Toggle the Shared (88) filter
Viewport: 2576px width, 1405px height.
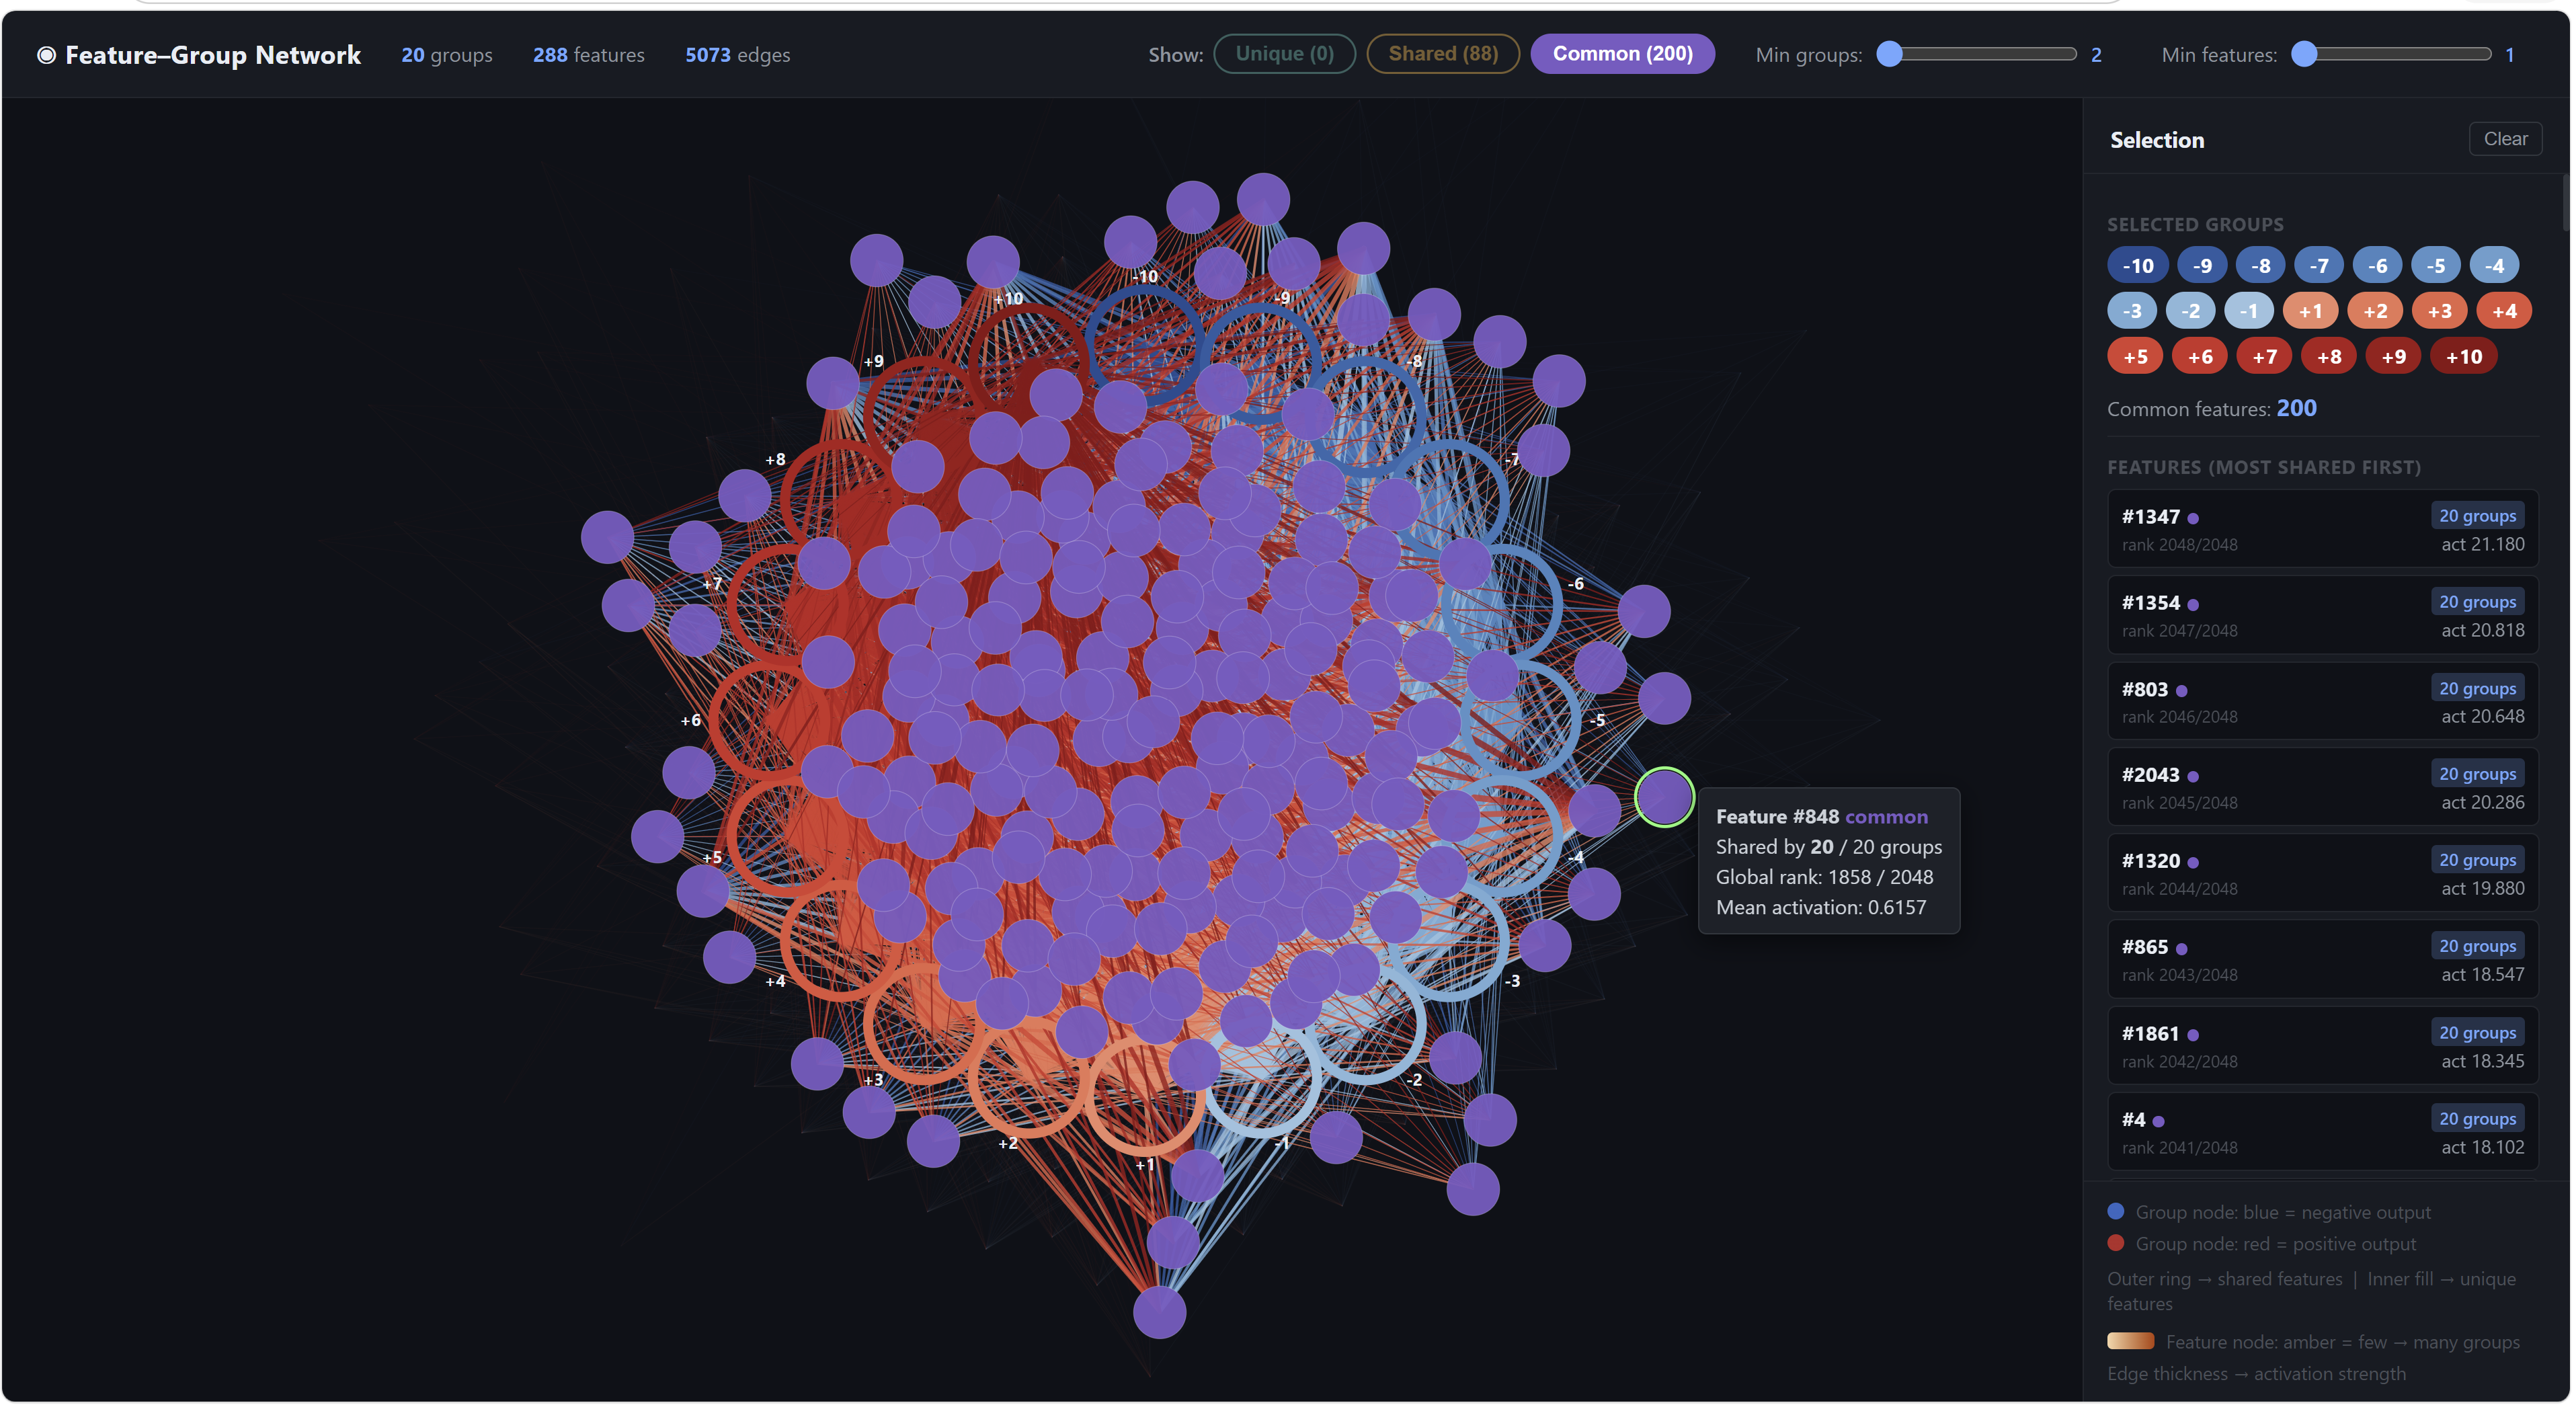pos(1442,54)
